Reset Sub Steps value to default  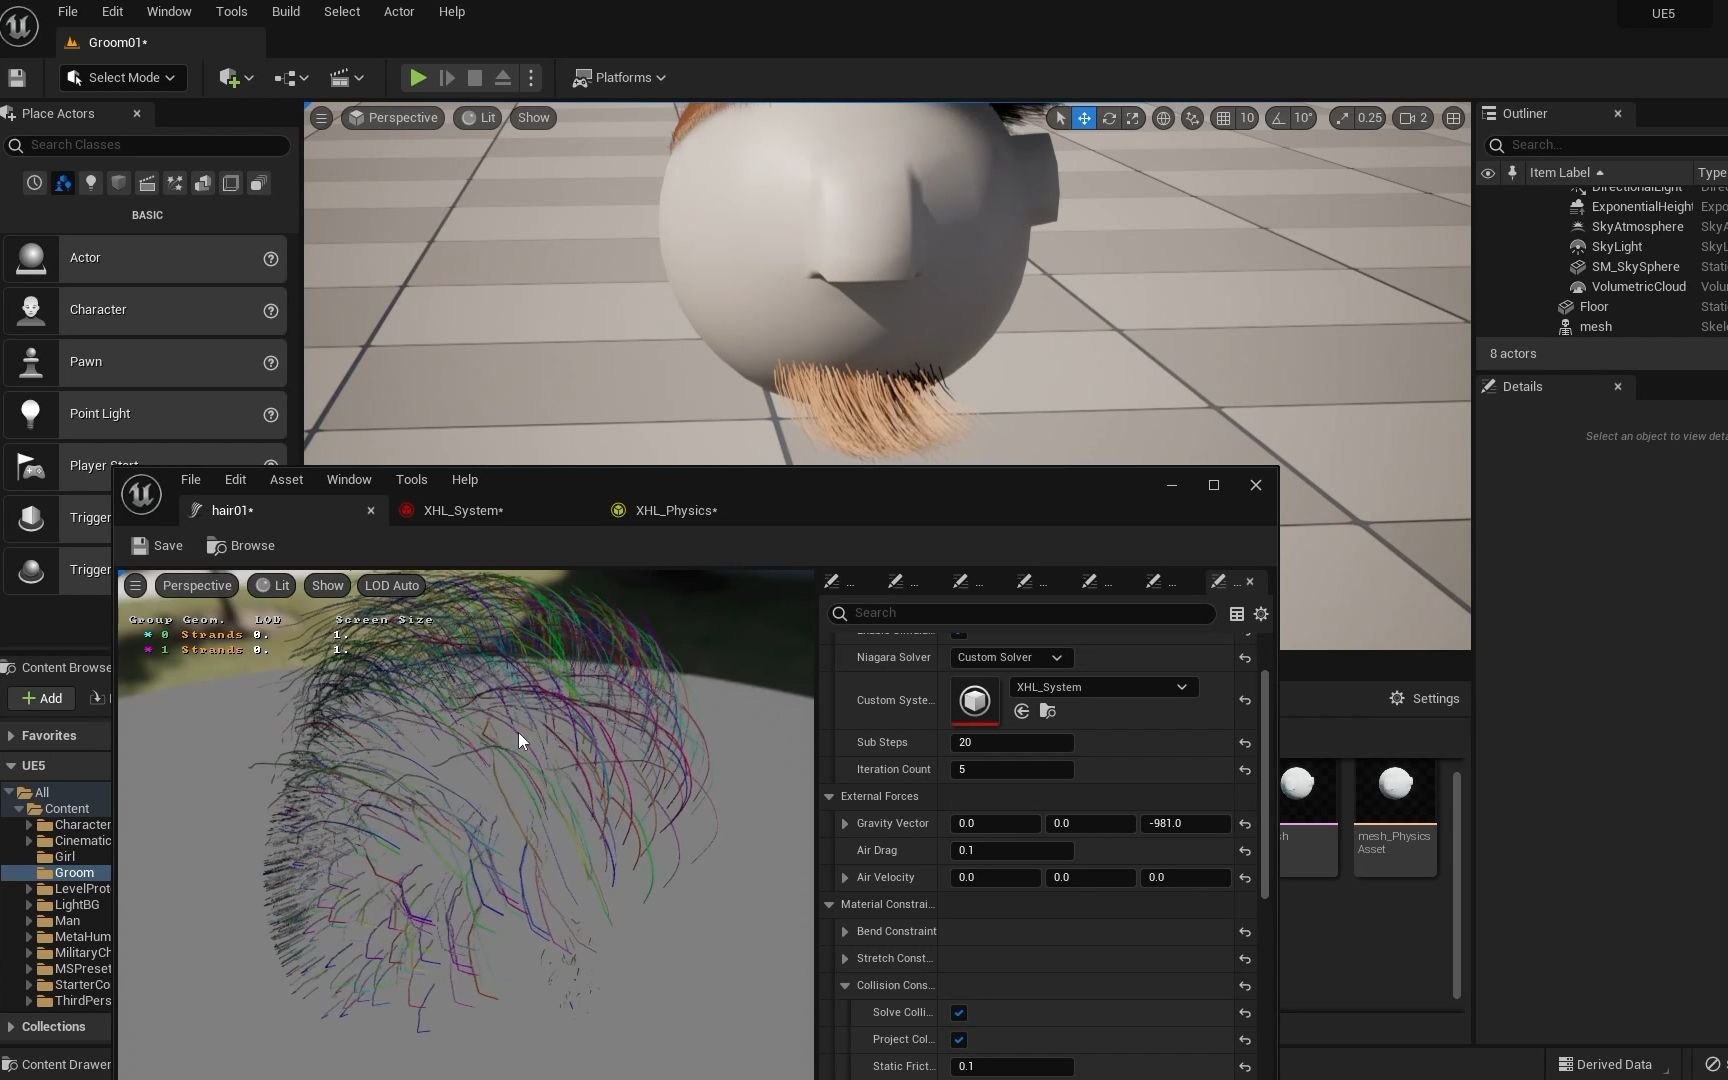1245,743
